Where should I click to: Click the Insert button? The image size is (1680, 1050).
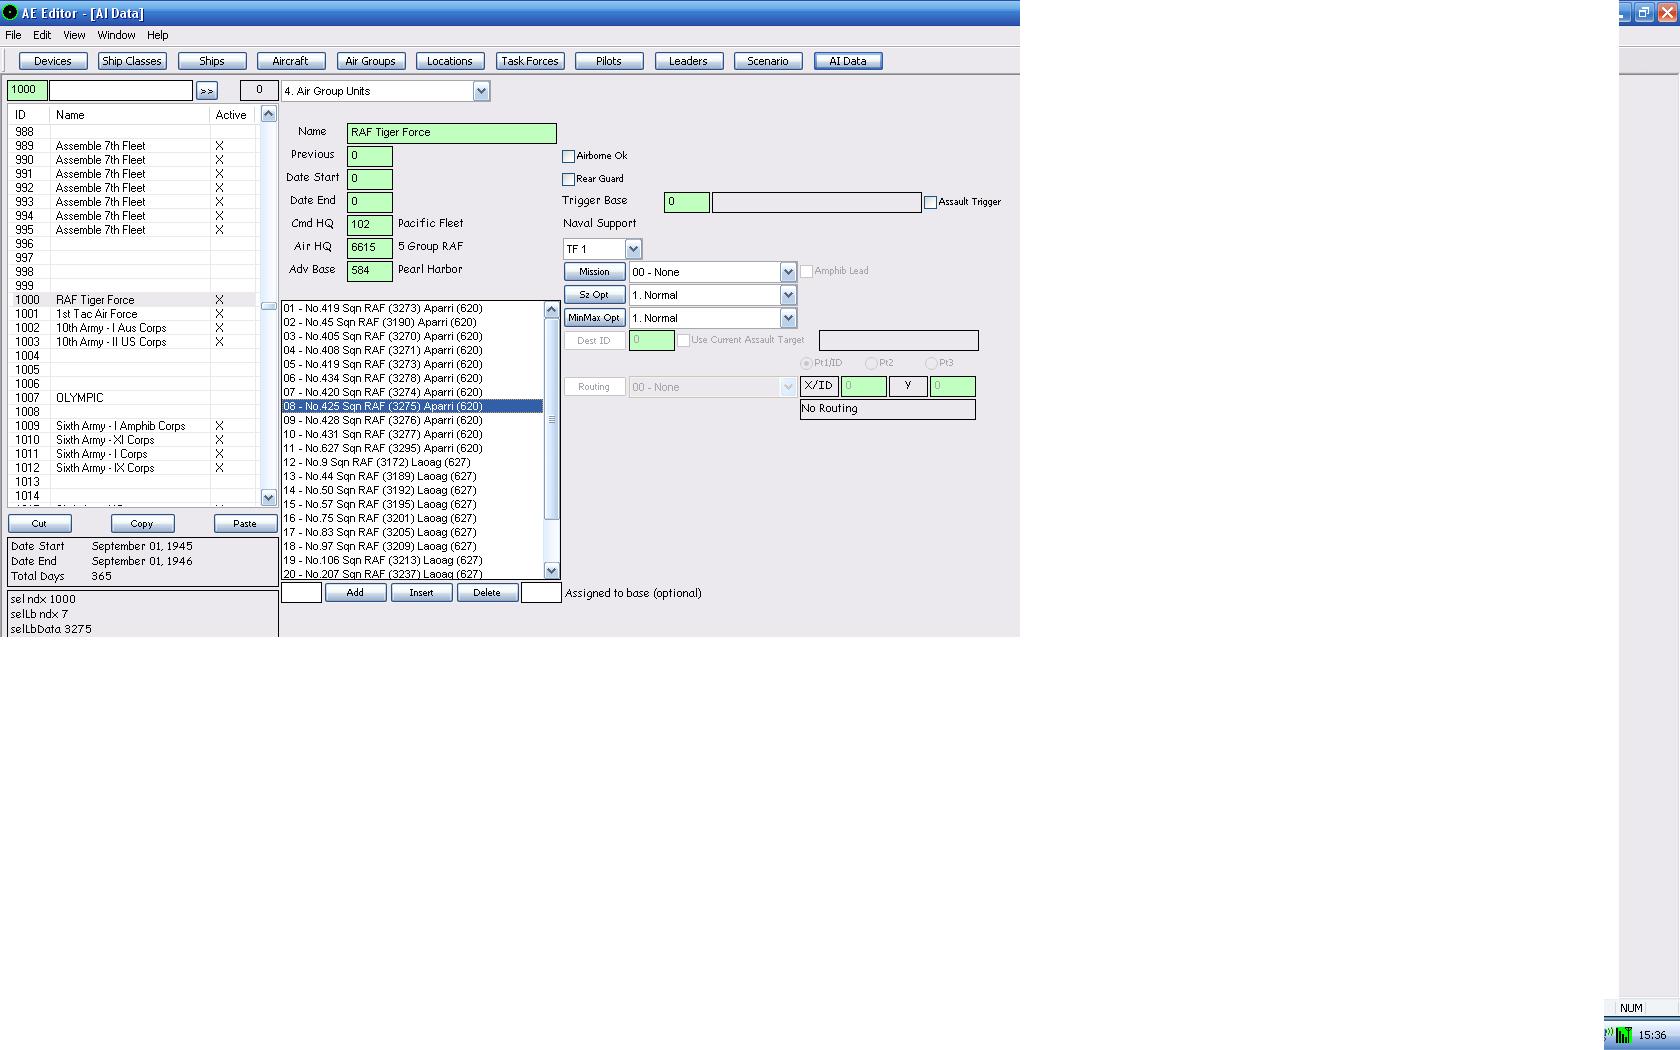pos(421,593)
